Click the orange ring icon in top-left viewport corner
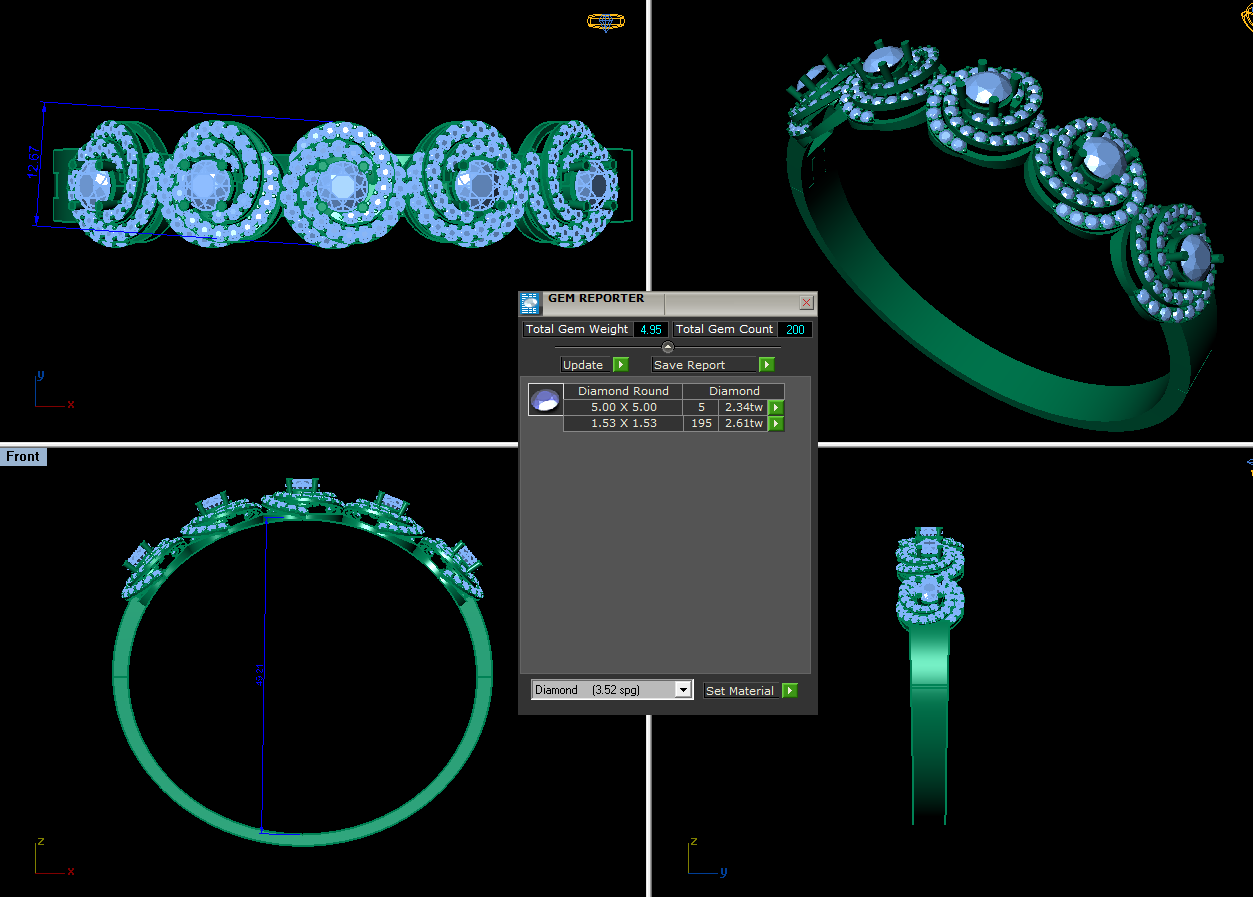1253x897 pixels. [606, 20]
